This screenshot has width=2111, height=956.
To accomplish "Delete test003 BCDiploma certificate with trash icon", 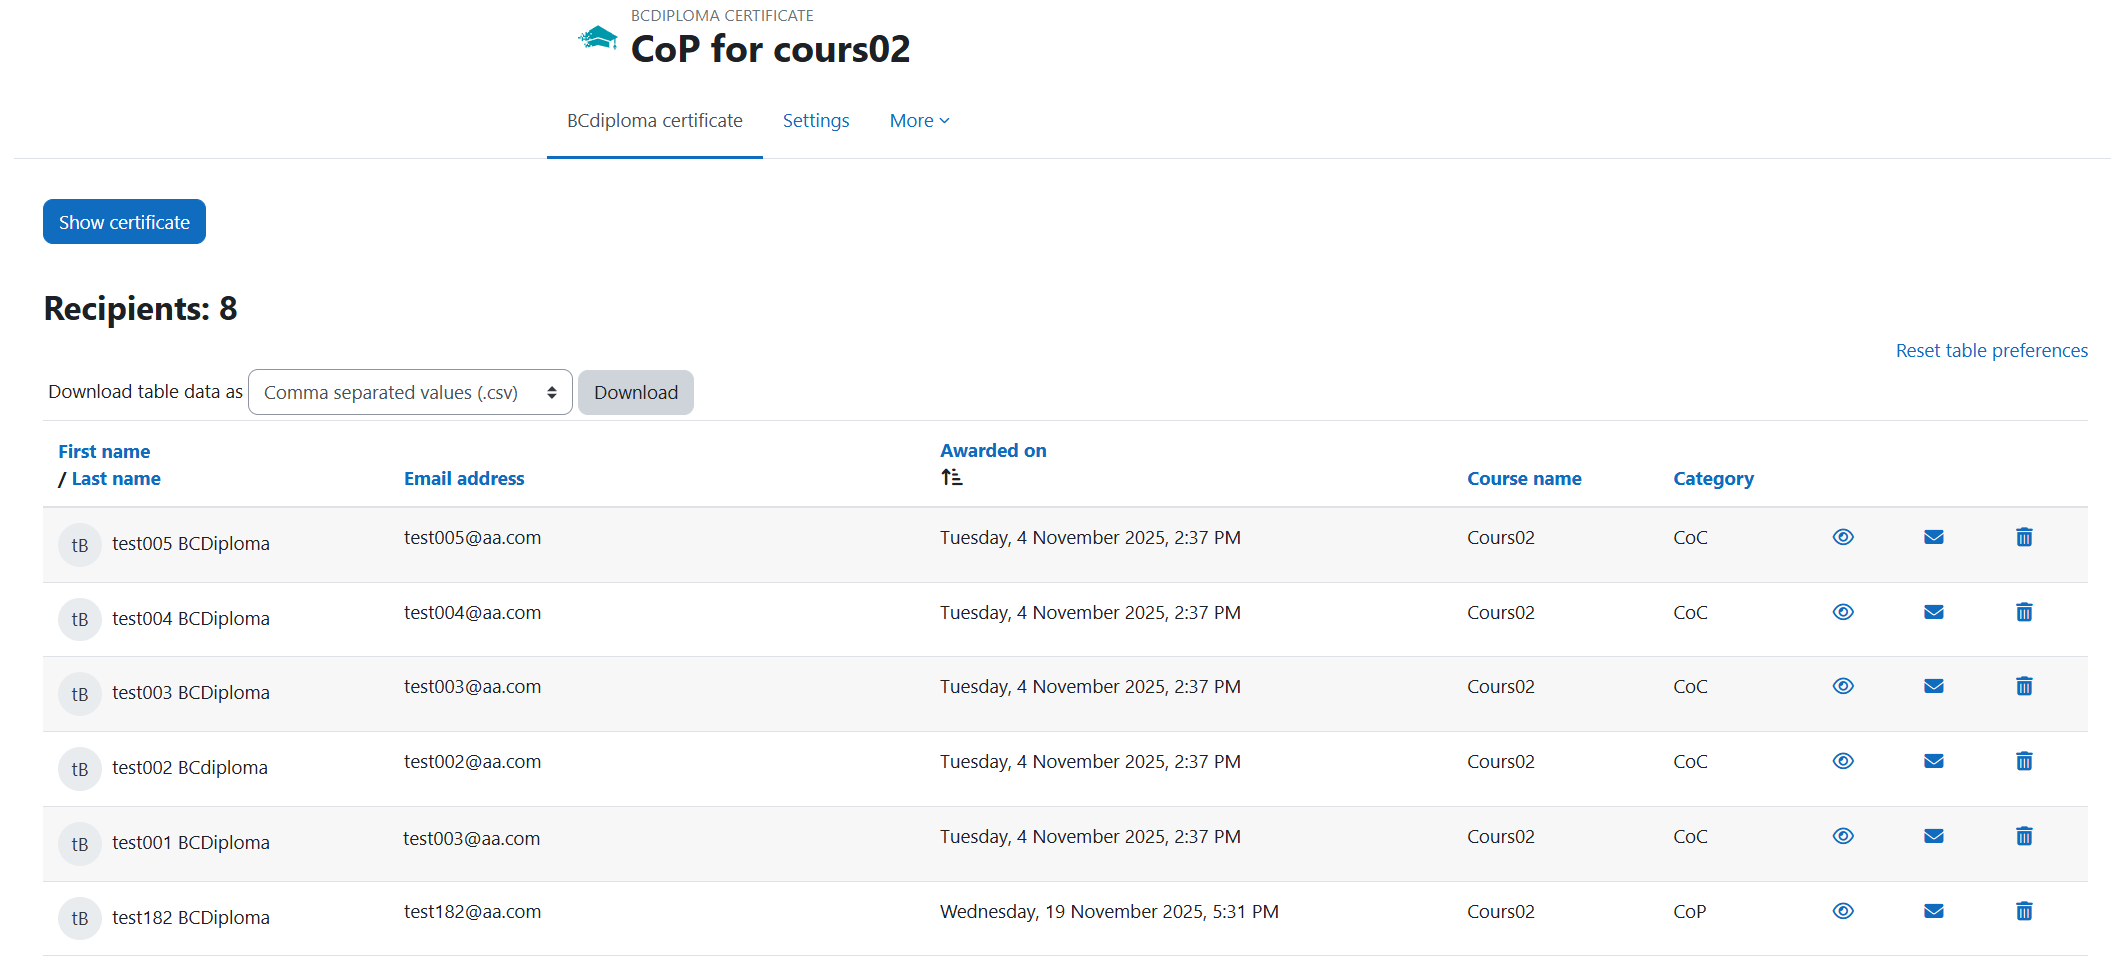I will click(2024, 686).
